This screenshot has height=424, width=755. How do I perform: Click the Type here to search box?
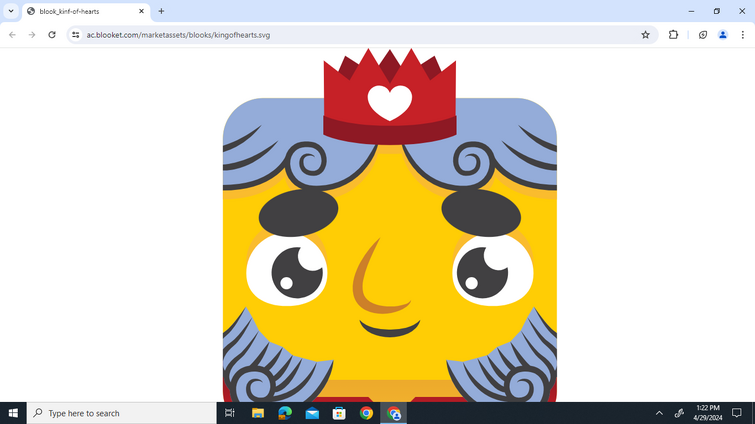tap(121, 413)
